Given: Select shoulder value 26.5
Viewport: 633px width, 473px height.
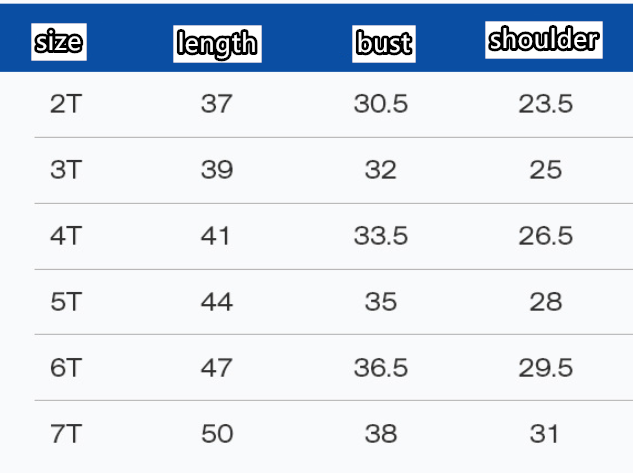Looking at the screenshot, I should (545, 236).
